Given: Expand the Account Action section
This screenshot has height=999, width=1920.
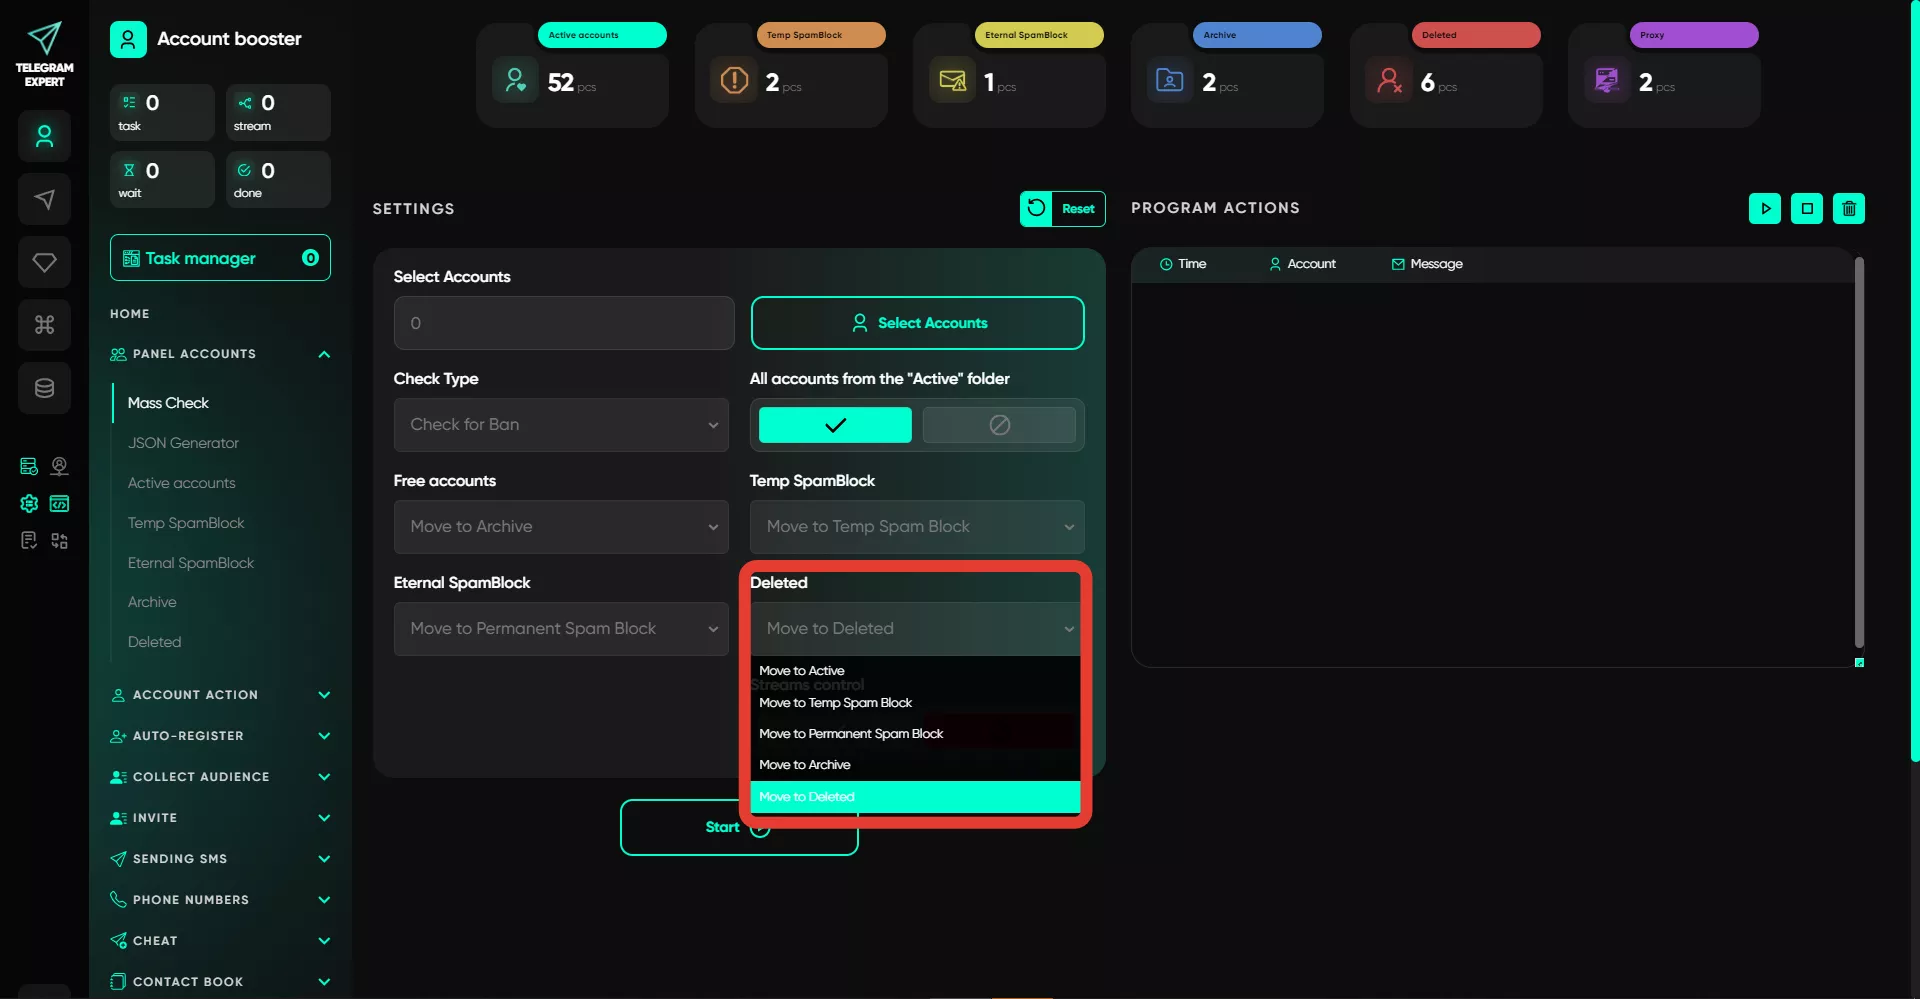Looking at the screenshot, I should click(x=220, y=695).
